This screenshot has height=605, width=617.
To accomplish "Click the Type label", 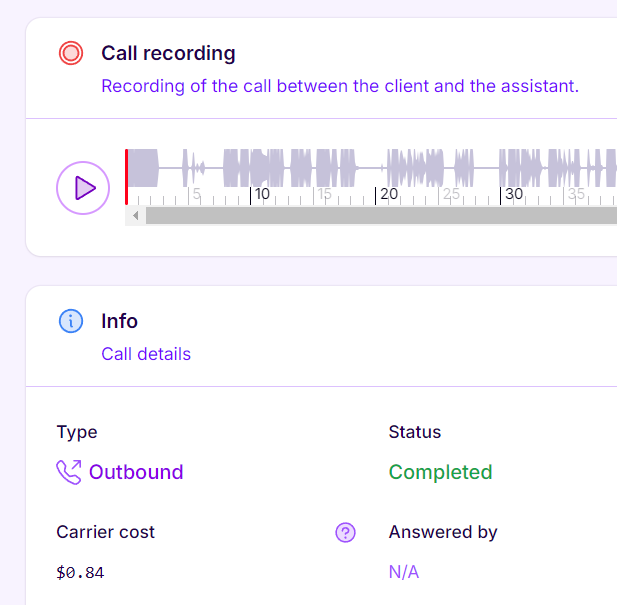I will coord(77,432).
